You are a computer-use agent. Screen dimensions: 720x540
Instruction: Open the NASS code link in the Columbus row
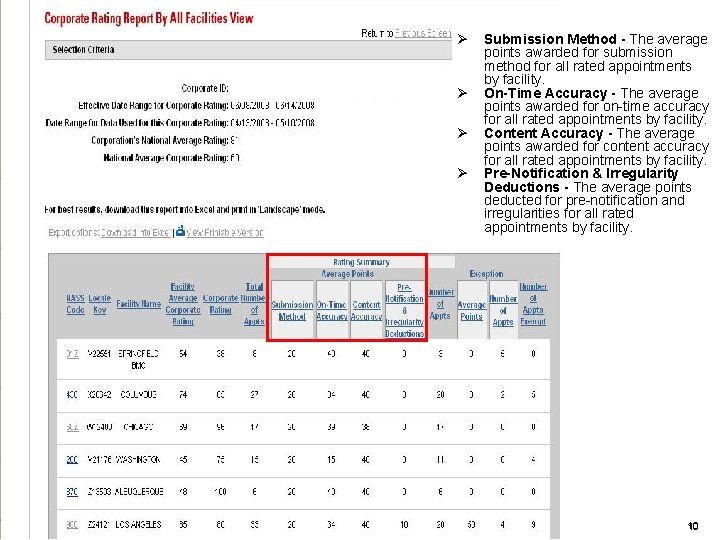pyautogui.click(x=73, y=394)
